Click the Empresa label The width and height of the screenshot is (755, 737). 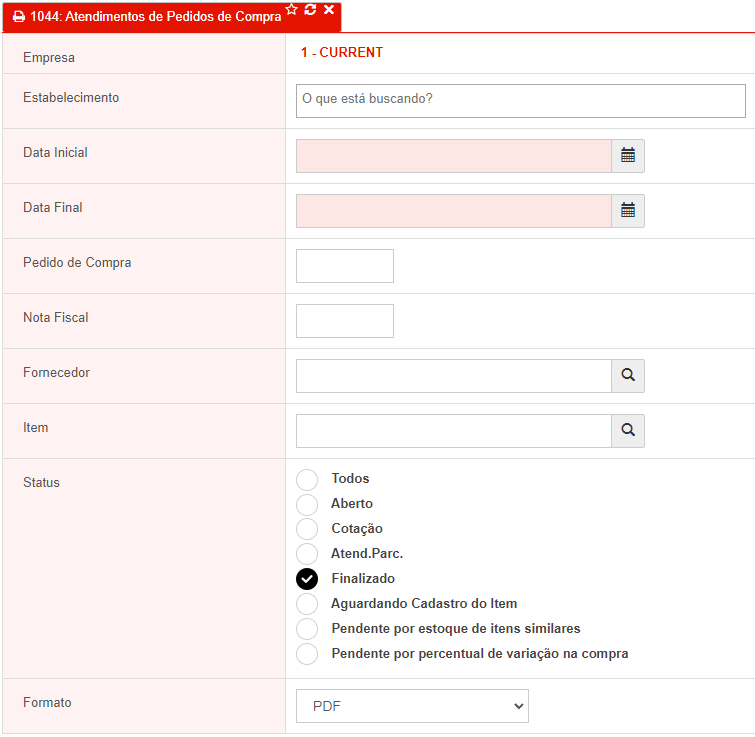click(x=49, y=58)
